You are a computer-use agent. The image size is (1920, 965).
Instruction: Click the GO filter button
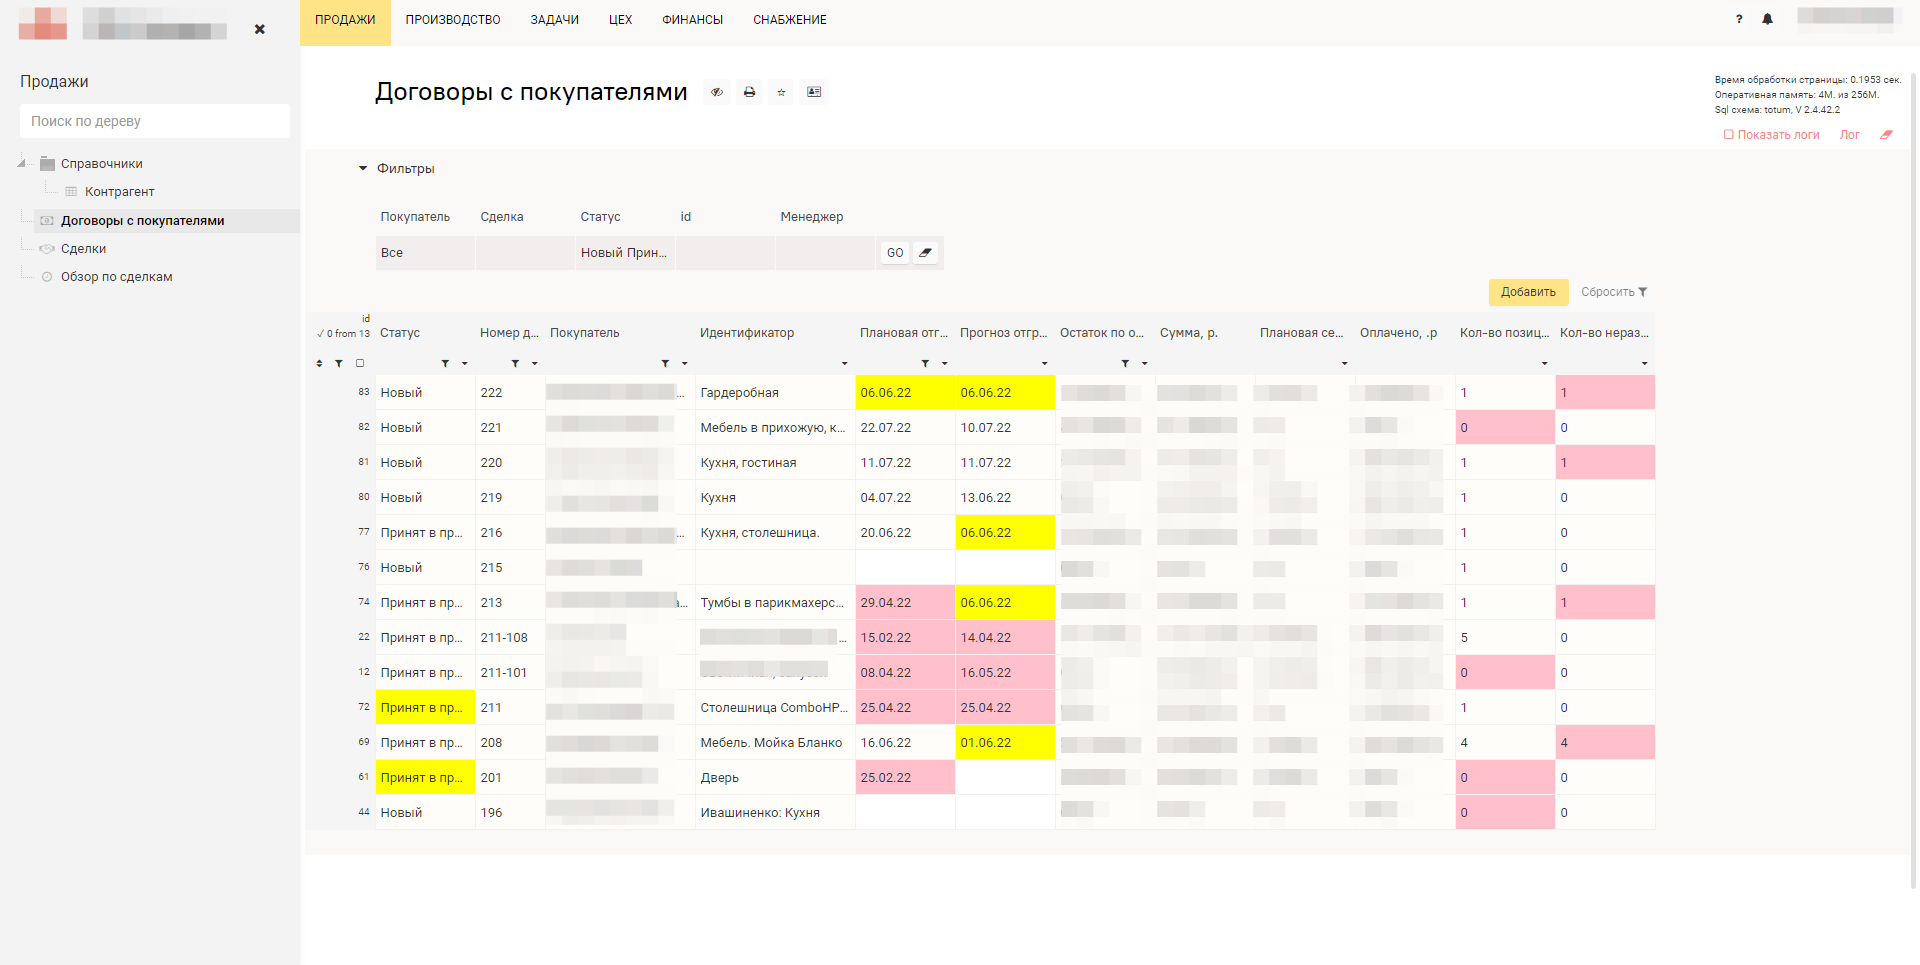pyautogui.click(x=895, y=253)
